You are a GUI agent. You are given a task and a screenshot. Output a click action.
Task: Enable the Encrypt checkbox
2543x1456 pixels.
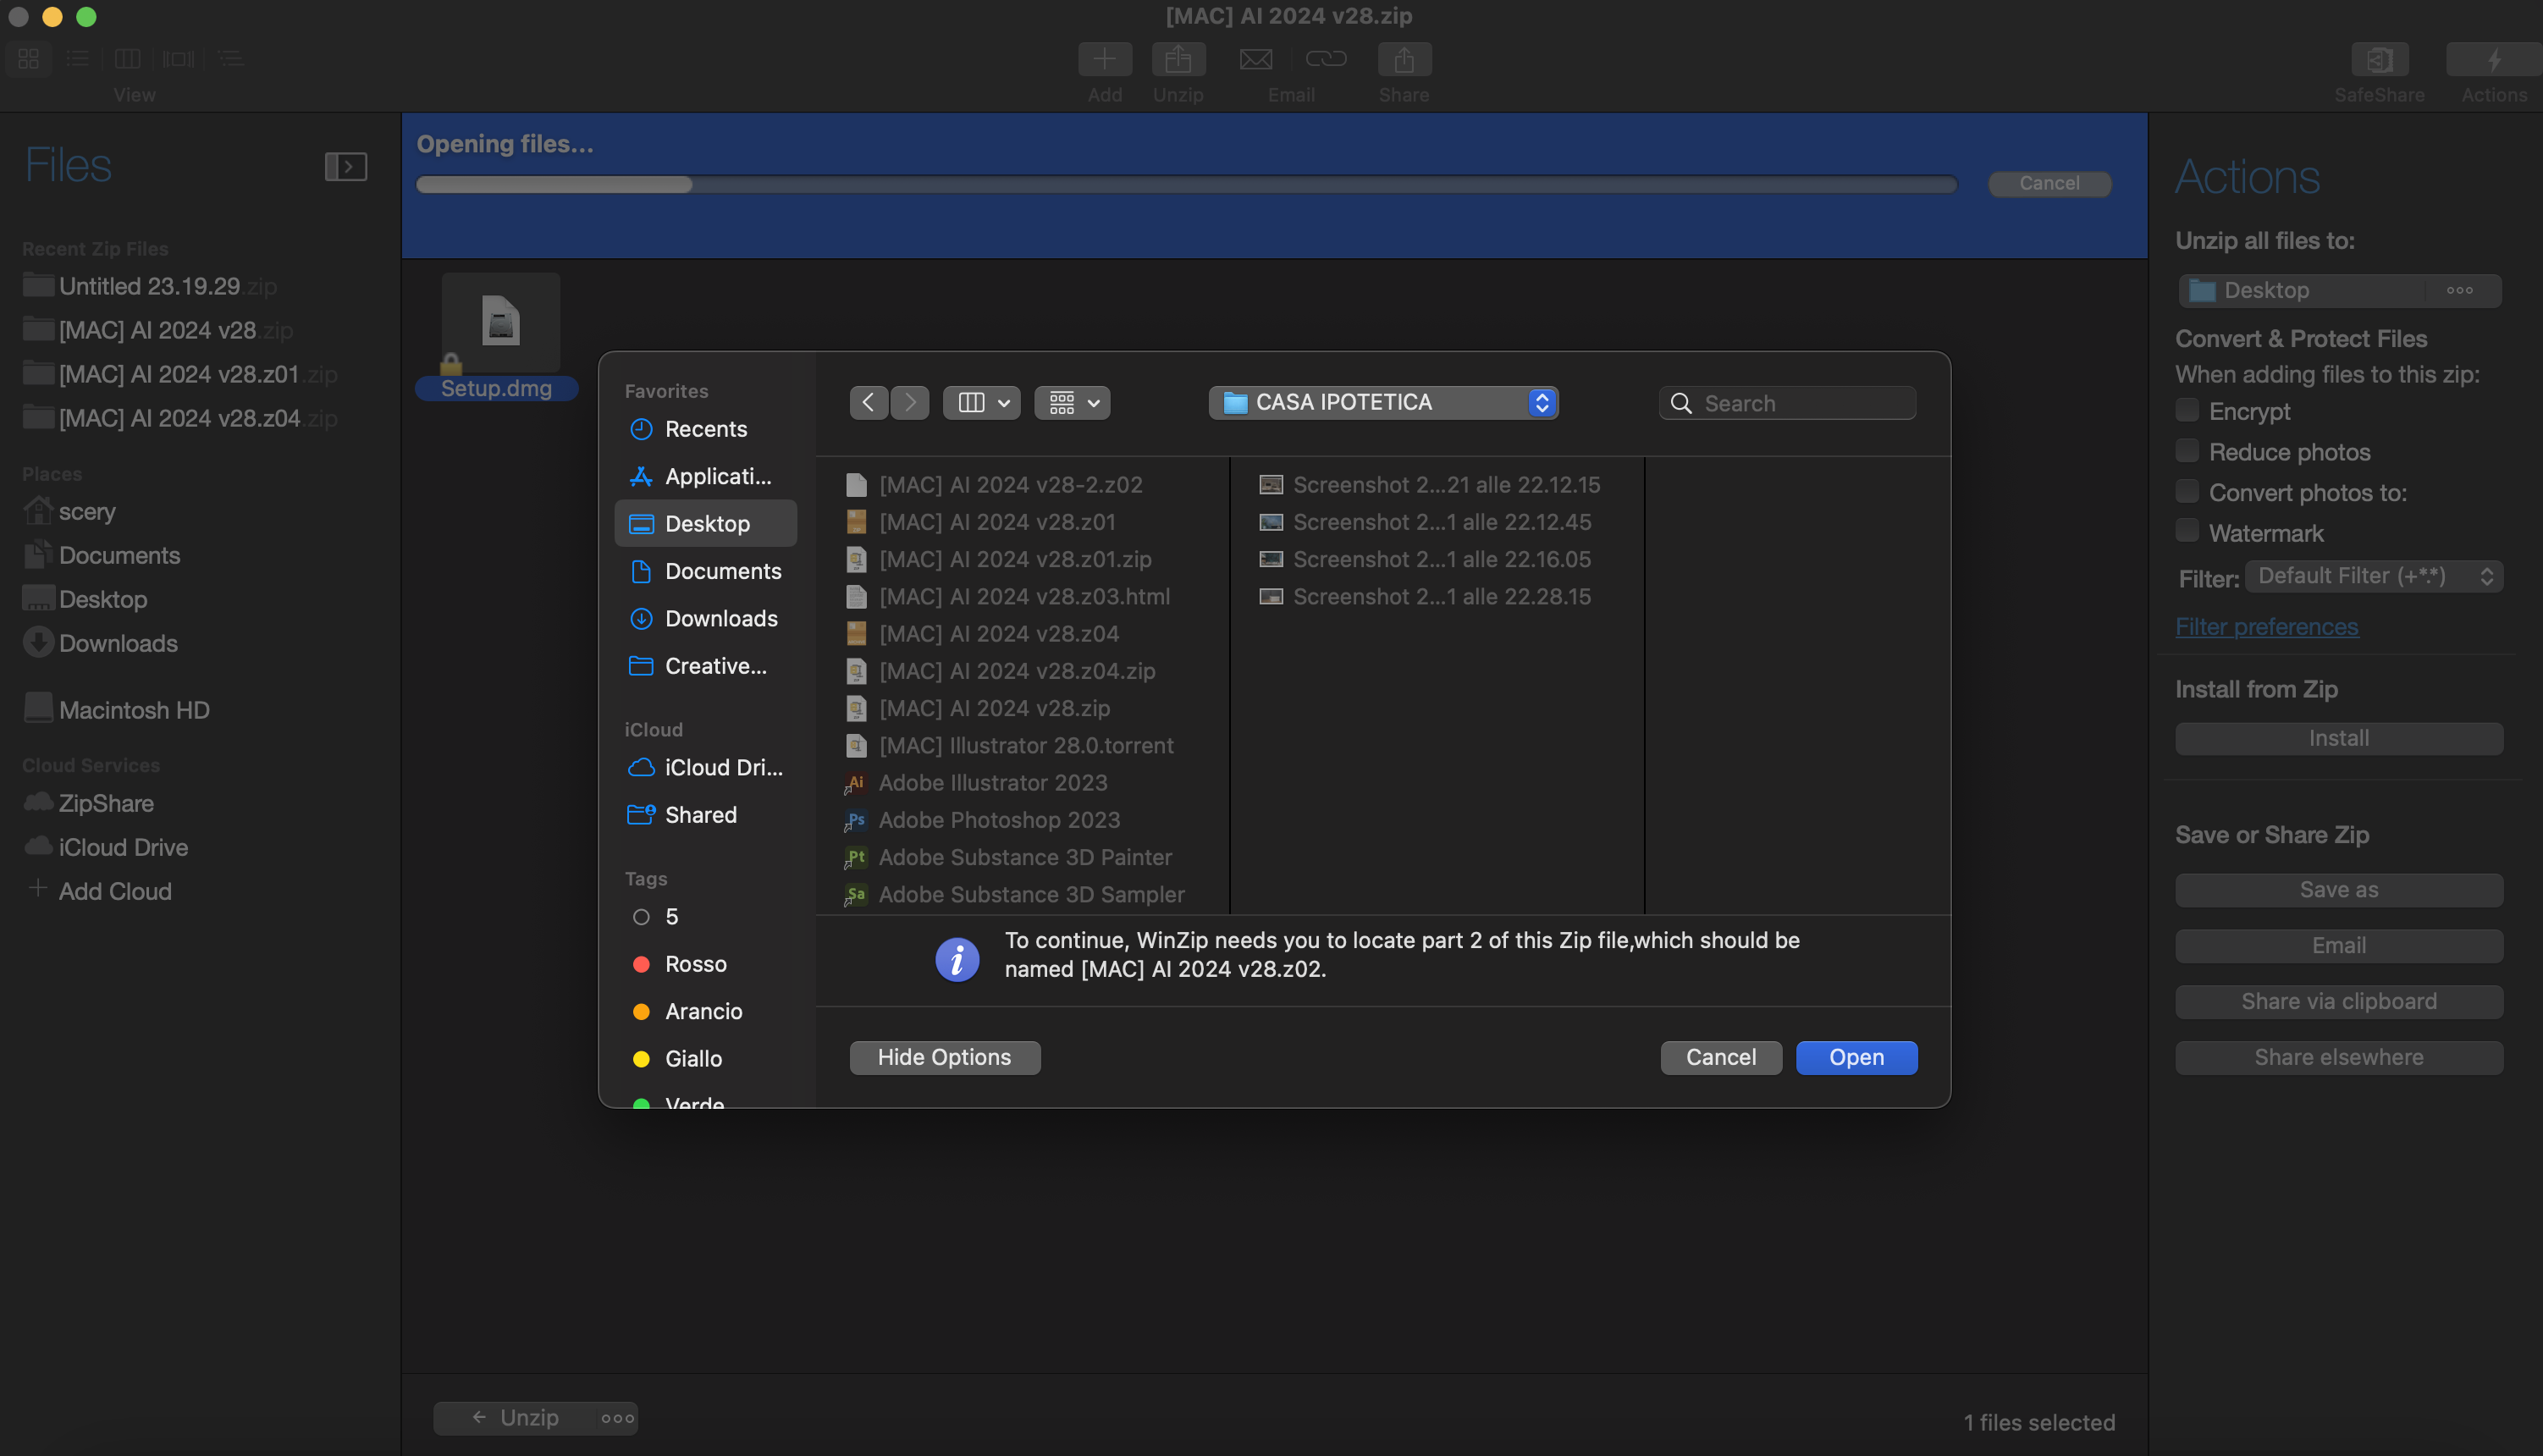tap(2186, 411)
